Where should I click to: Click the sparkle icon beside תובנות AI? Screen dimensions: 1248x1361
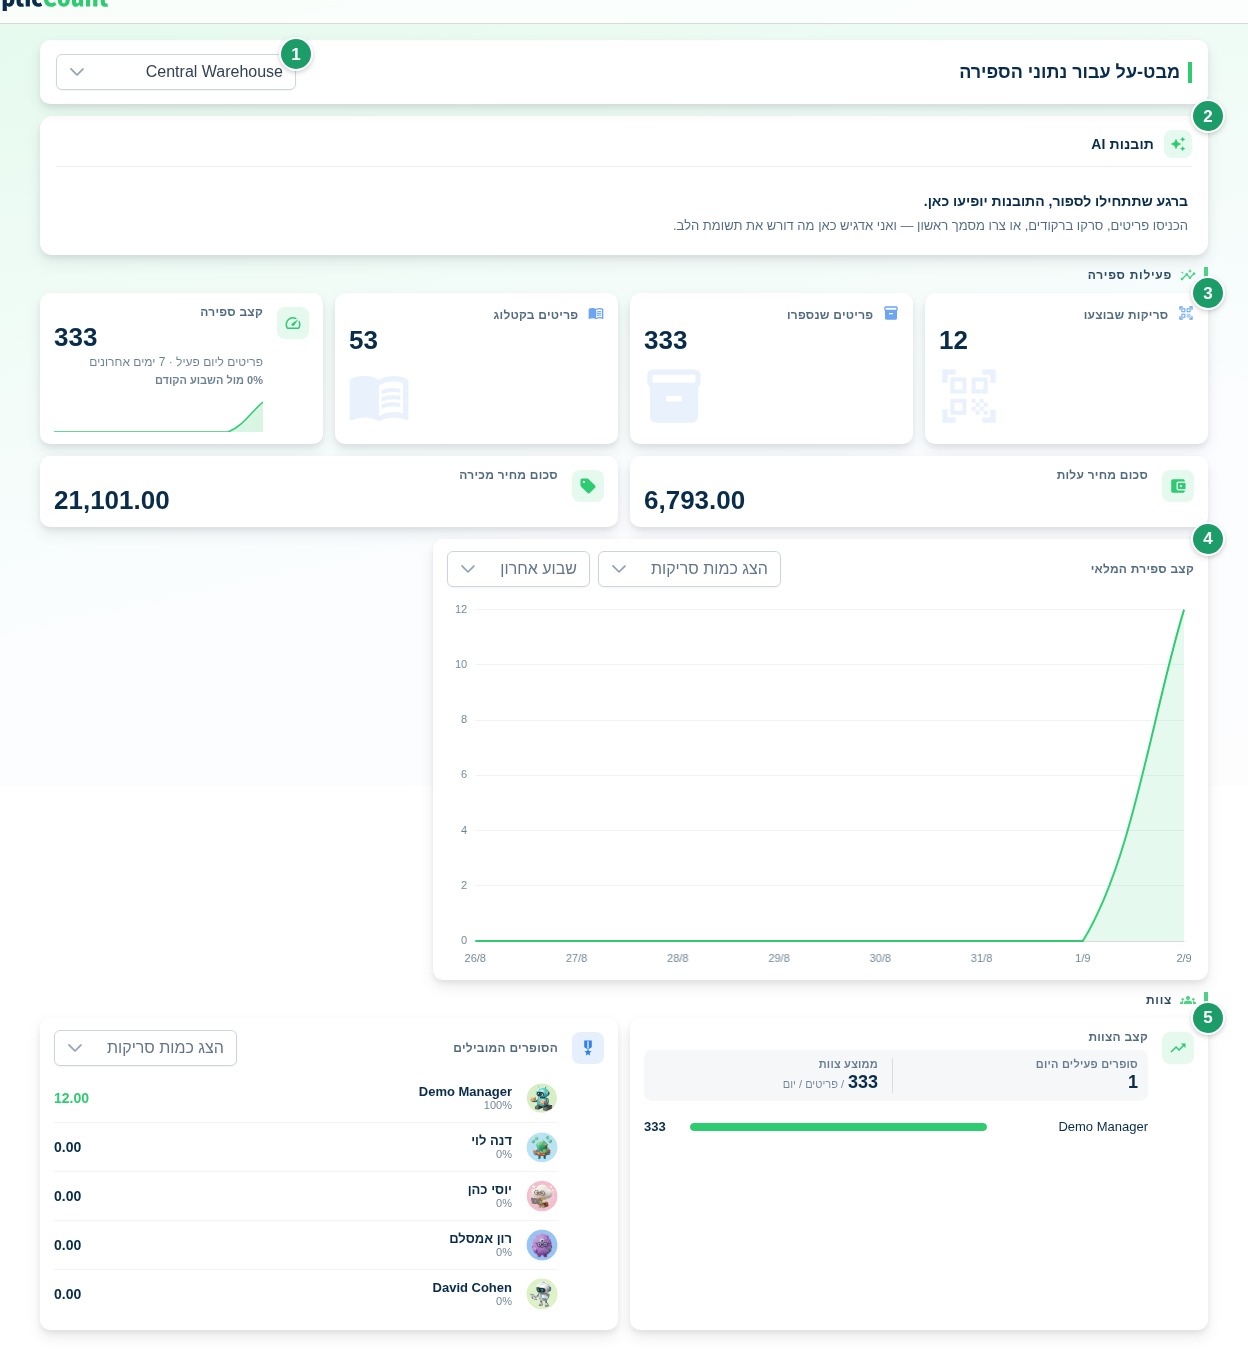1178,144
